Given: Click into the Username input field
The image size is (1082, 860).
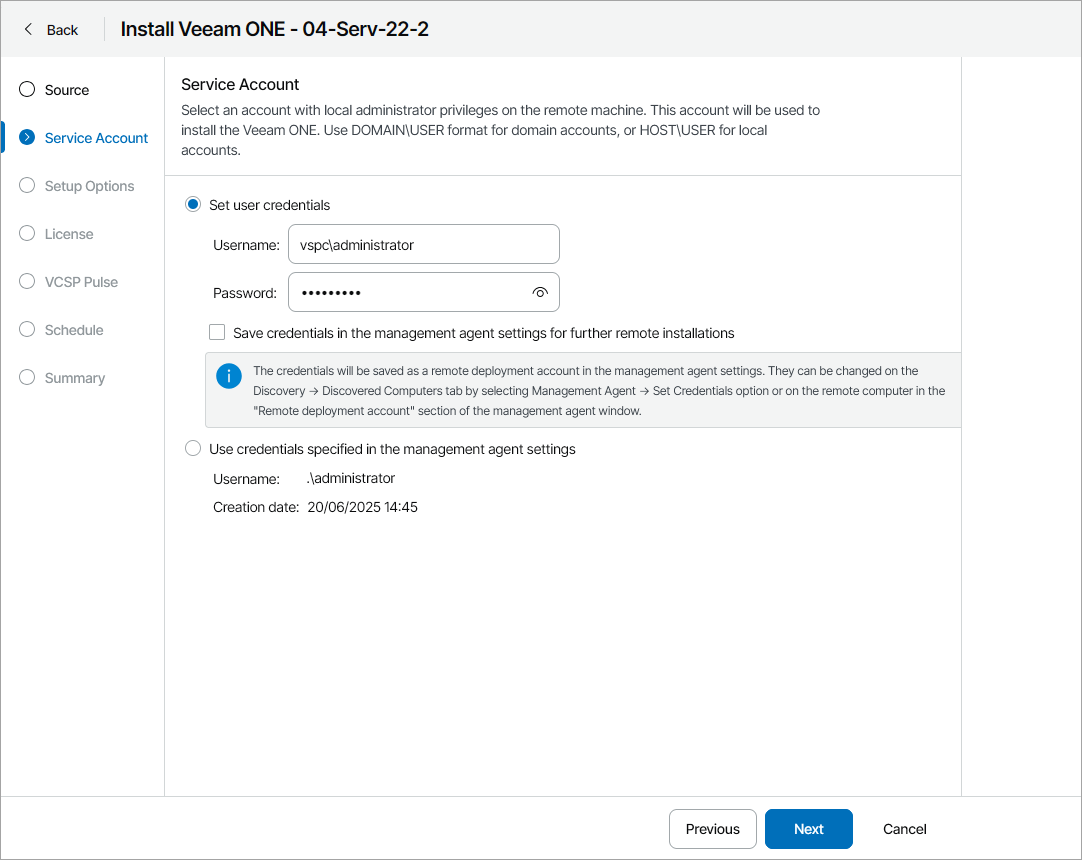Looking at the screenshot, I should click(423, 245).
